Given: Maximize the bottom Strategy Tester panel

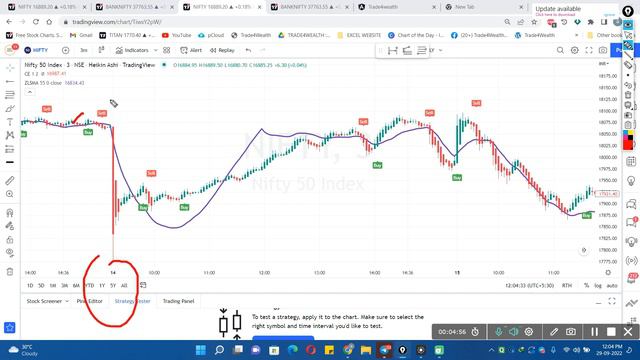Looking at the screenshot, I should click(612, 301).
